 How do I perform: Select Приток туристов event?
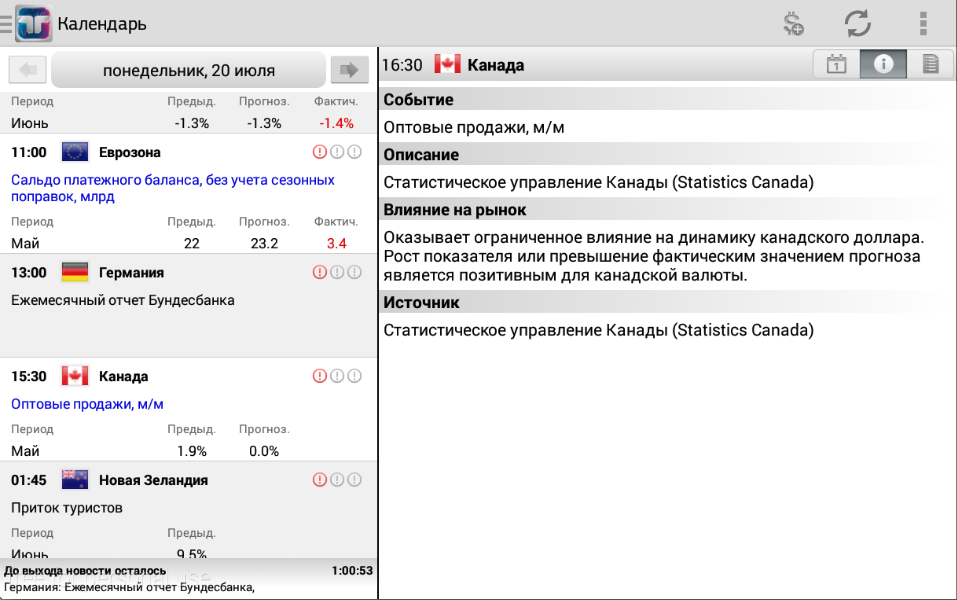coord(67,508)
